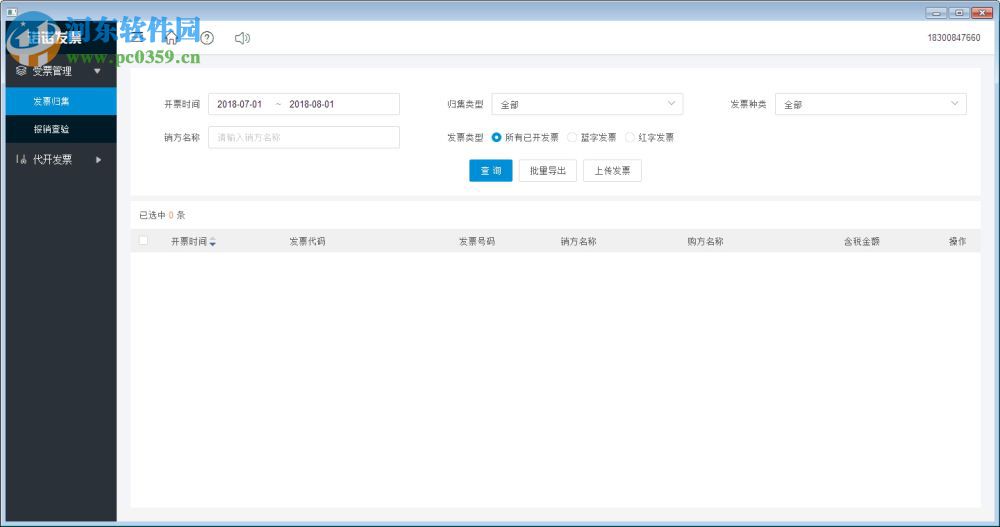
Task: Open the 发票归集 sidebar item
Action: click(x=61, y=101)
